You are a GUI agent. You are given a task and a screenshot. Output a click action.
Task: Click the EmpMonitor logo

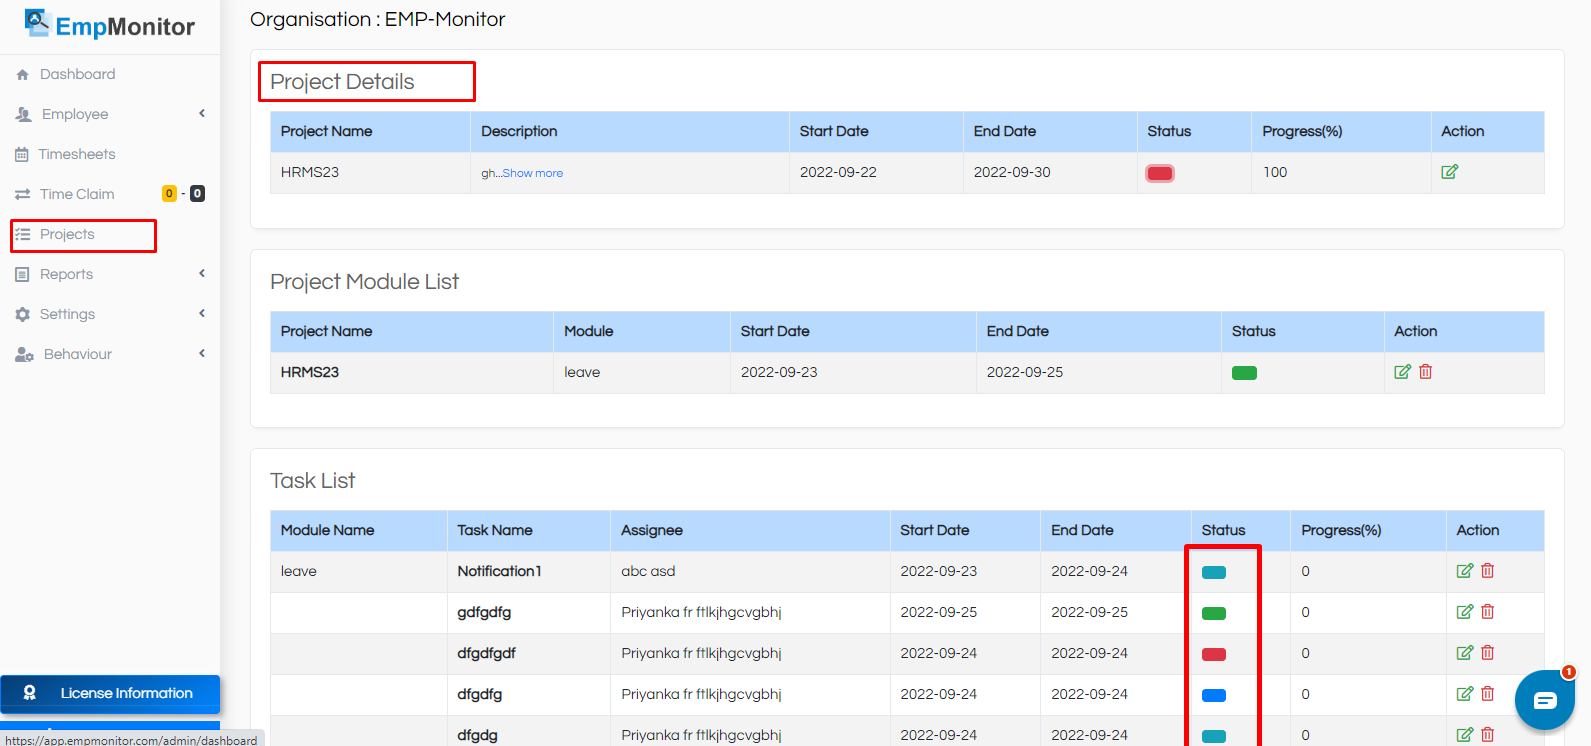pos(110,25)
